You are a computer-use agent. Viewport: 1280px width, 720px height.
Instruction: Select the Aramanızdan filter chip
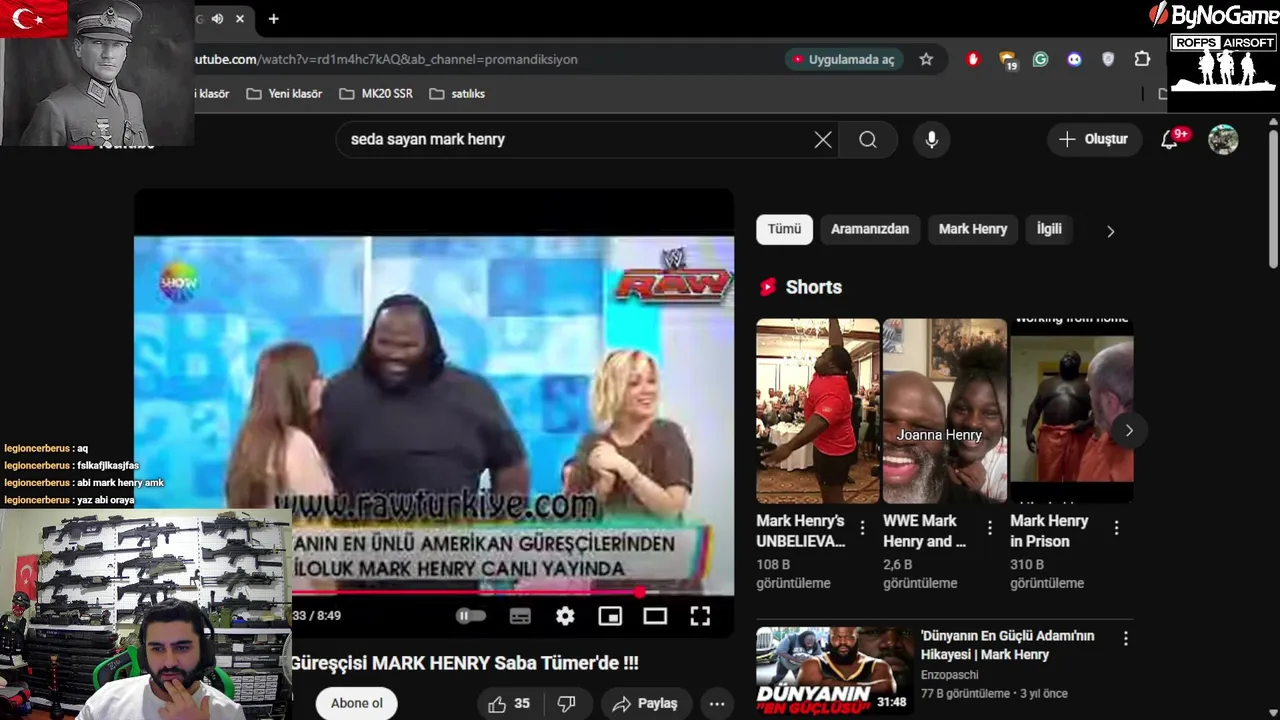tap(870, 229)
